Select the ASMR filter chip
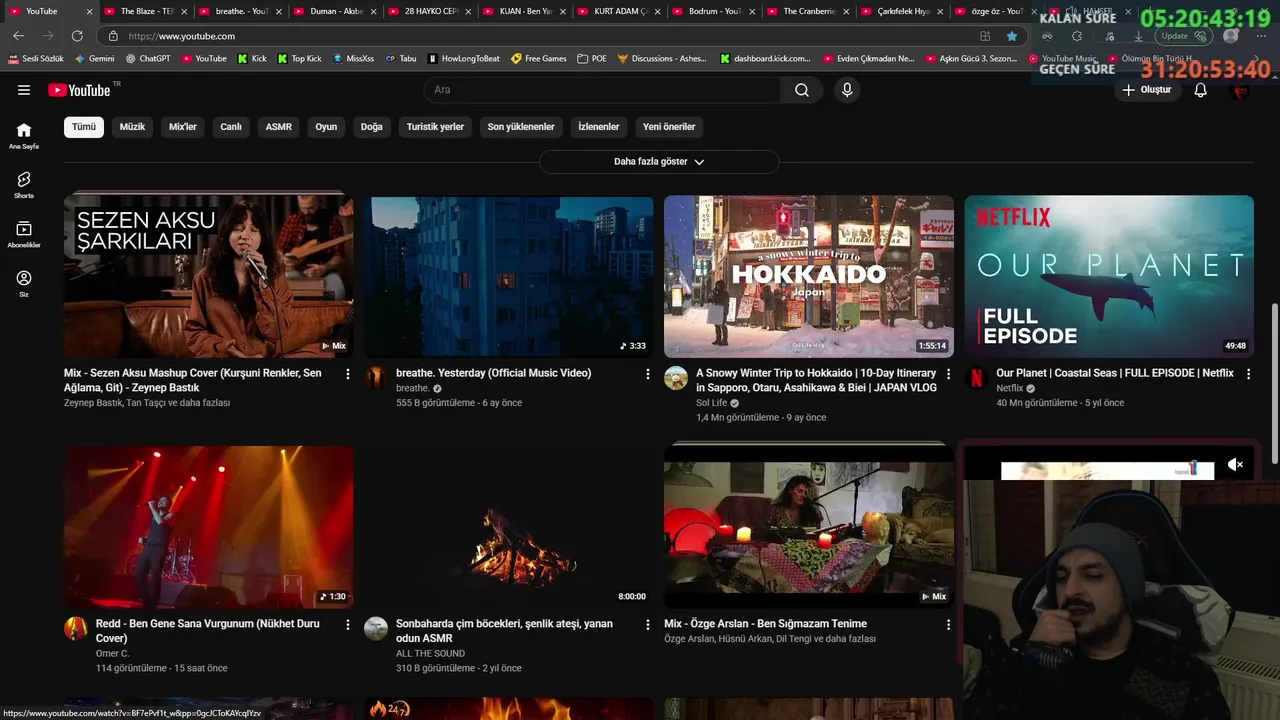Screen dimensions: 1280x720 point(279,127)
